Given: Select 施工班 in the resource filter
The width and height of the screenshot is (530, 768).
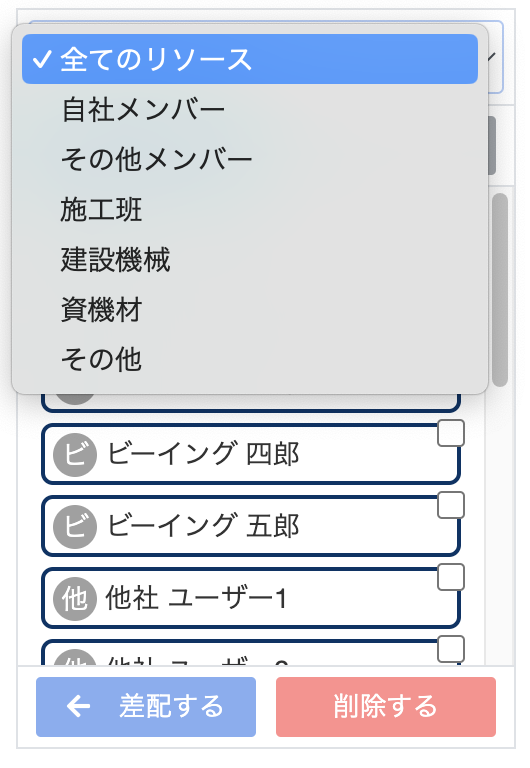Looking at the screenshot, I should [x=250, y=209].
